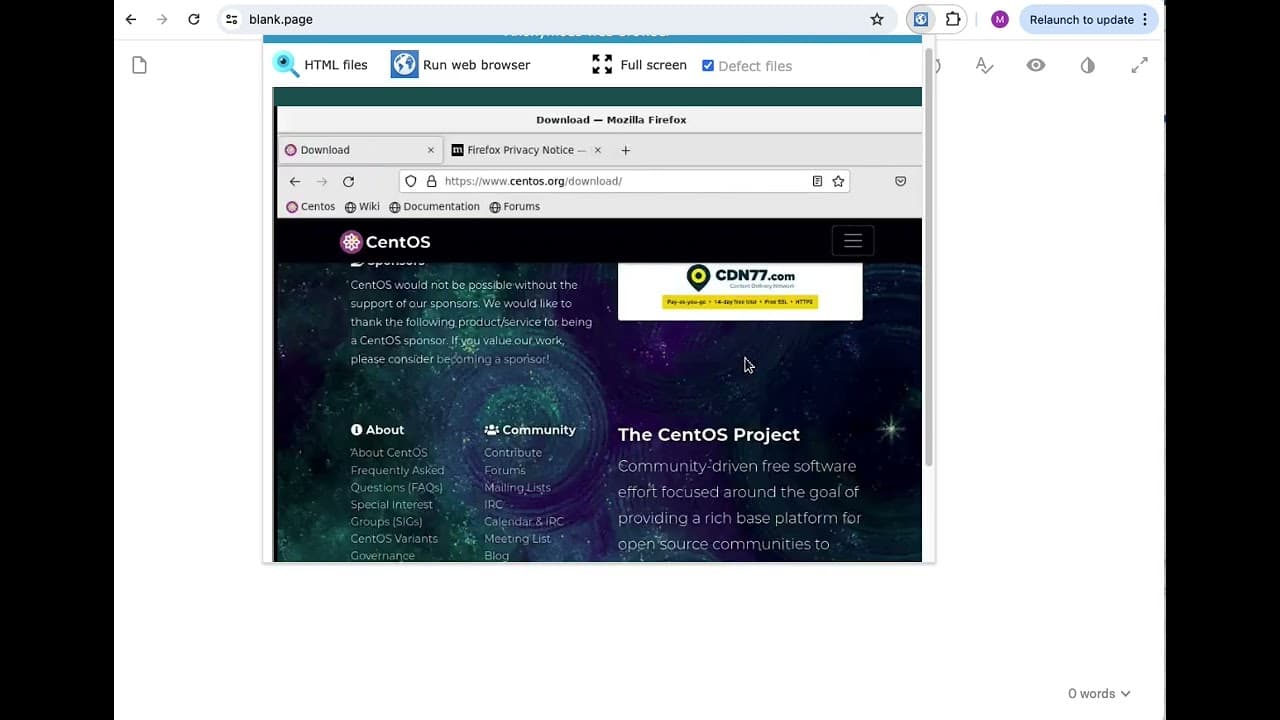1280x720 pixels.
Task: Open Chrome's extensions puzzle icon
Action: 953,19
